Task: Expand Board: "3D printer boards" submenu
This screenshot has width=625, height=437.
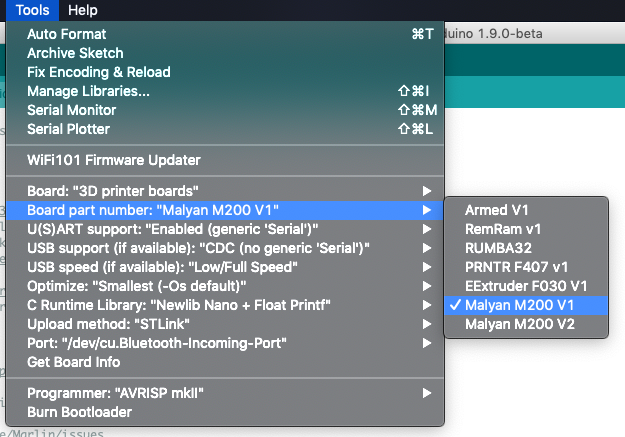Action: pyautogui.click(x=225, y=191)
